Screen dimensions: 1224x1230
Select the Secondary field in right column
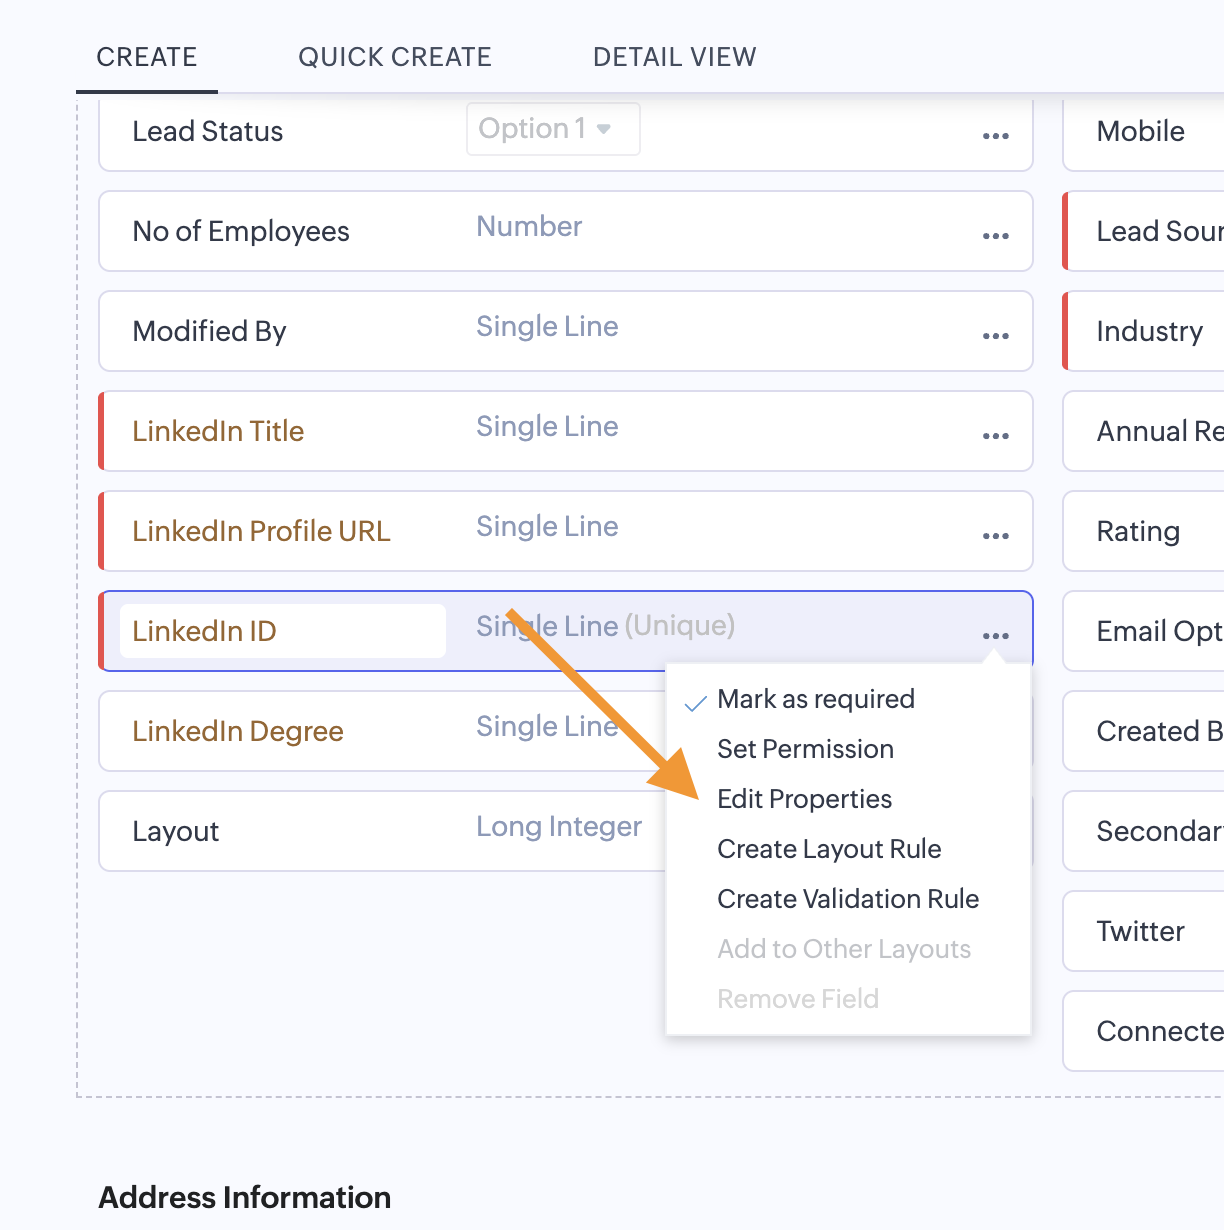click(1144, 831)
